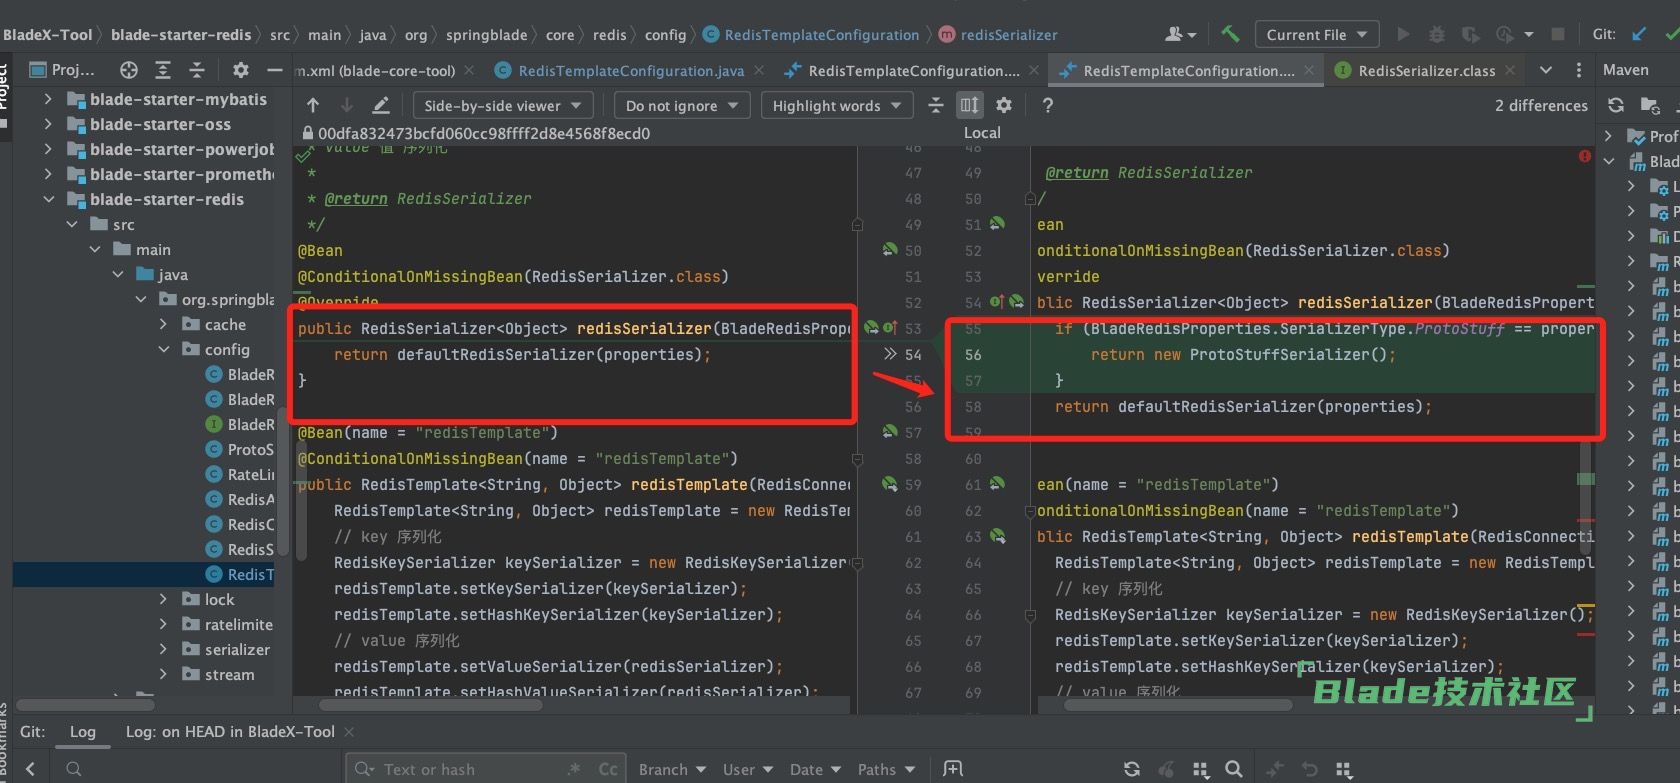Click the jump to source pencil icon

pyautogui.click(x=381, y=105)
